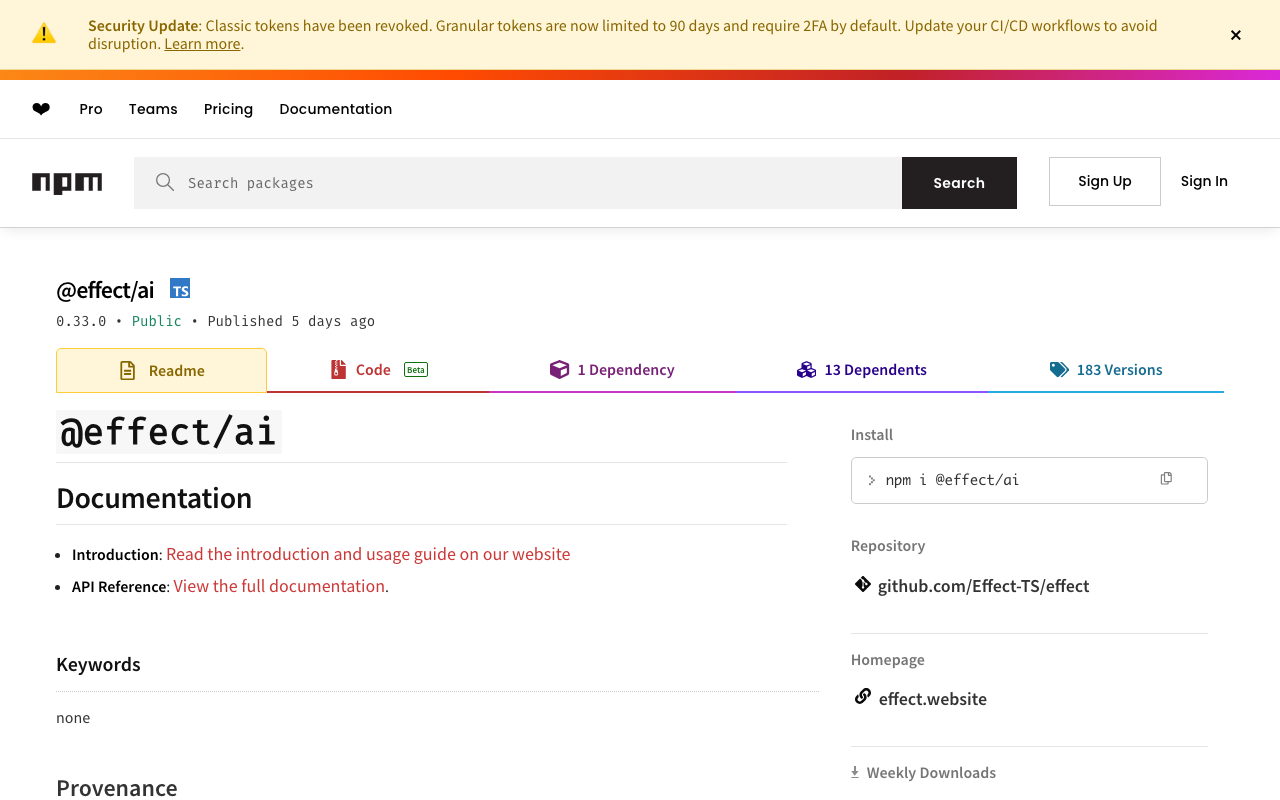1280x800 pixels.
Task: Show the 183 Versions tab
Action: tap(1106, 370)
